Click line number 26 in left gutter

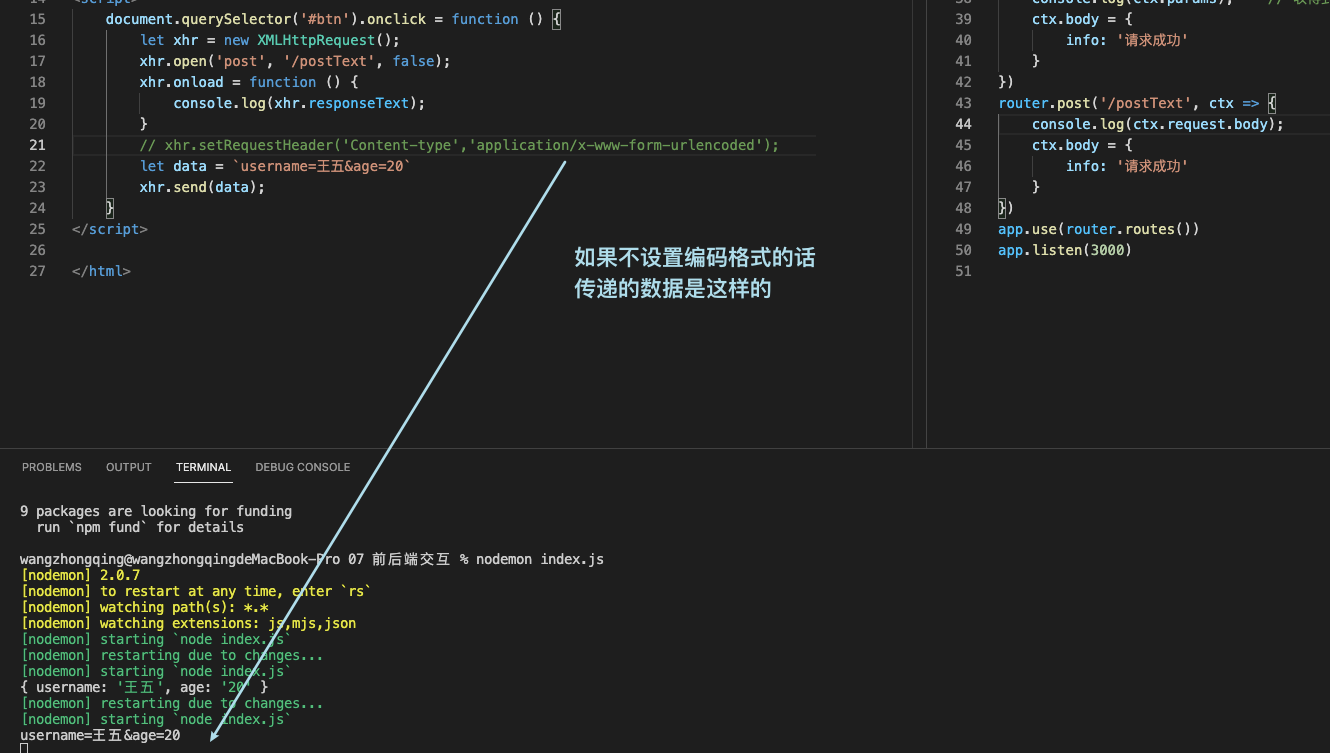(x=37, y=250)
